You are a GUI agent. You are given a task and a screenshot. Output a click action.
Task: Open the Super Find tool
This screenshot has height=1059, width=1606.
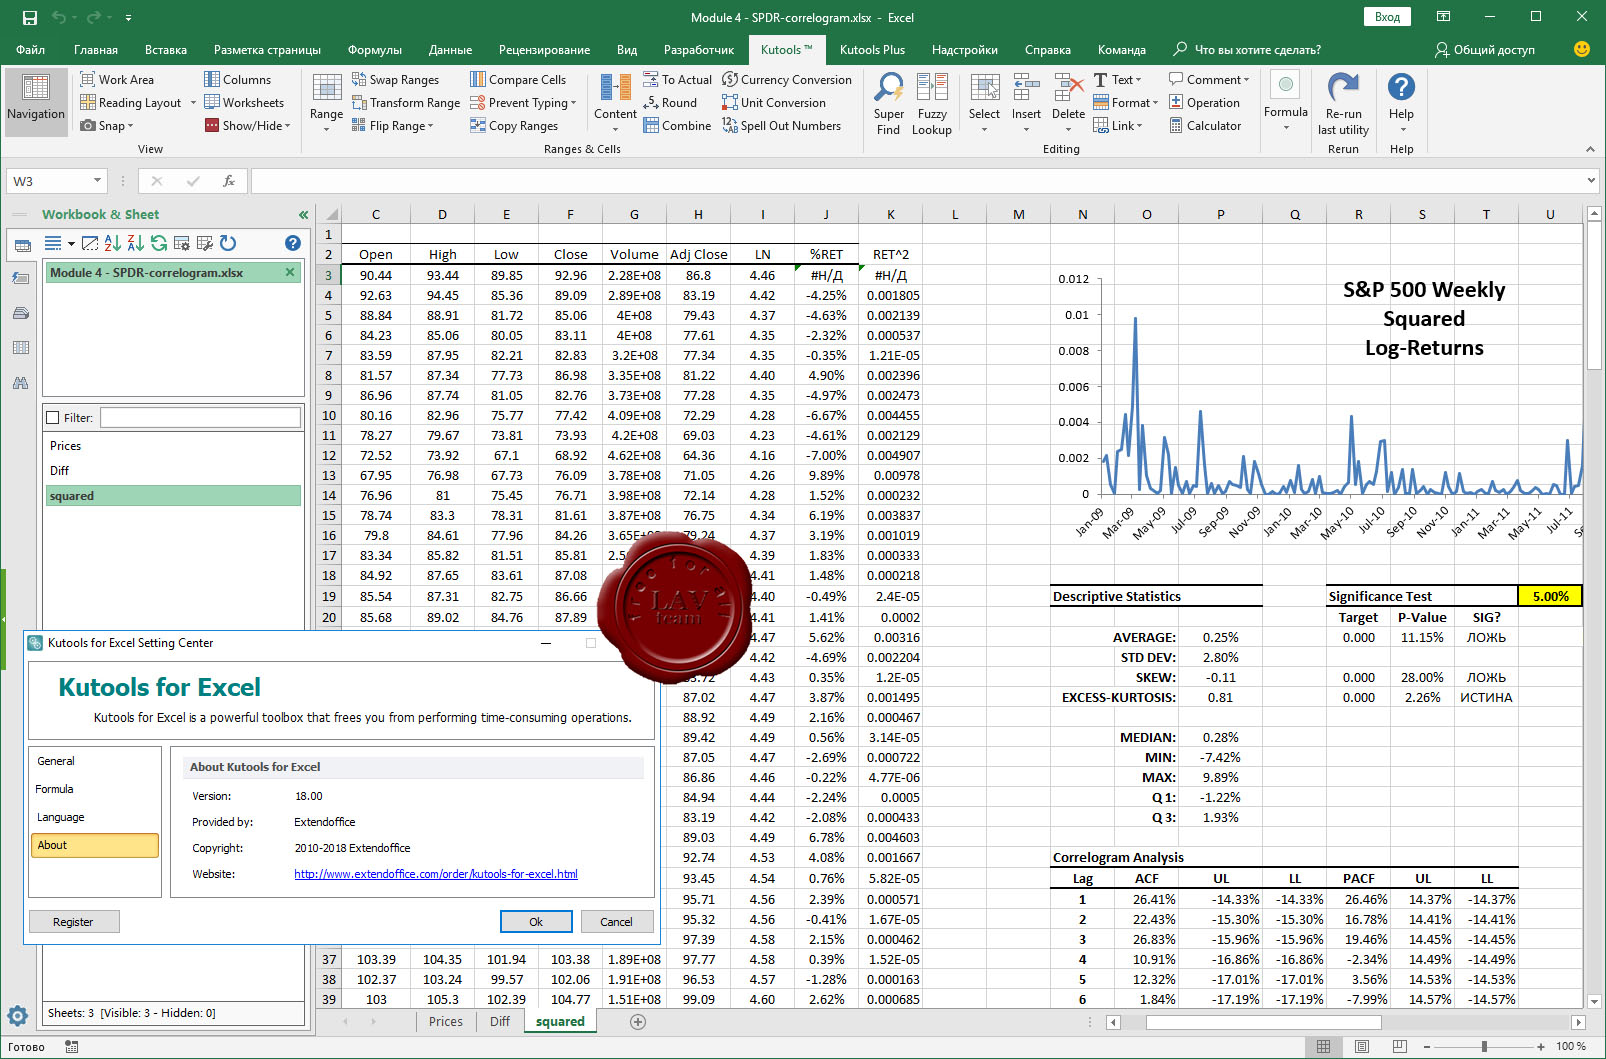coord(888,104)
